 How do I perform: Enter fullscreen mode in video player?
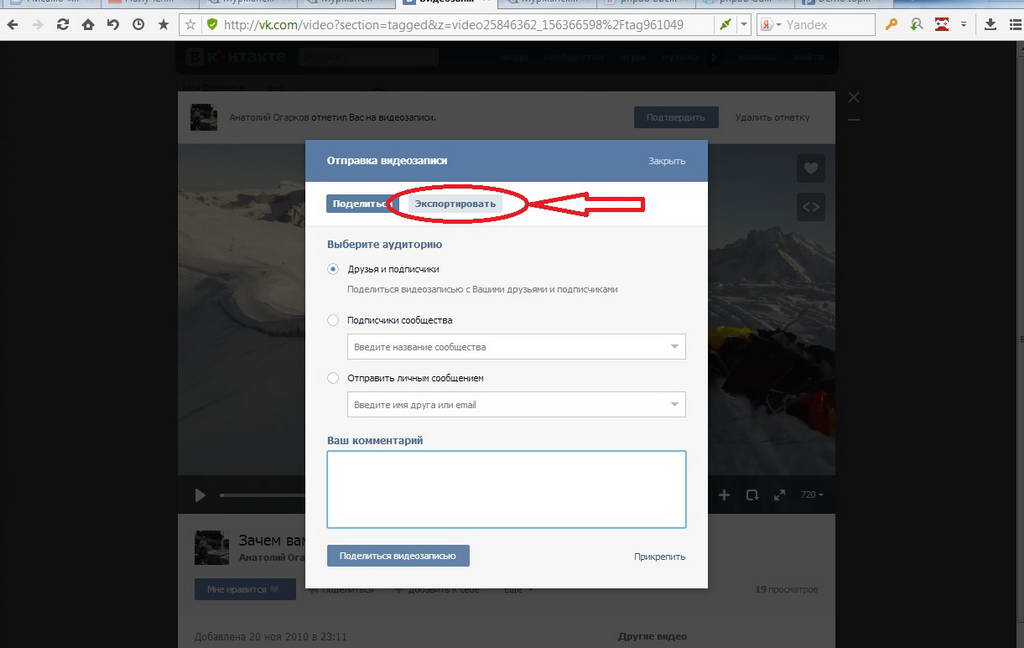click(x=779, y=495)
